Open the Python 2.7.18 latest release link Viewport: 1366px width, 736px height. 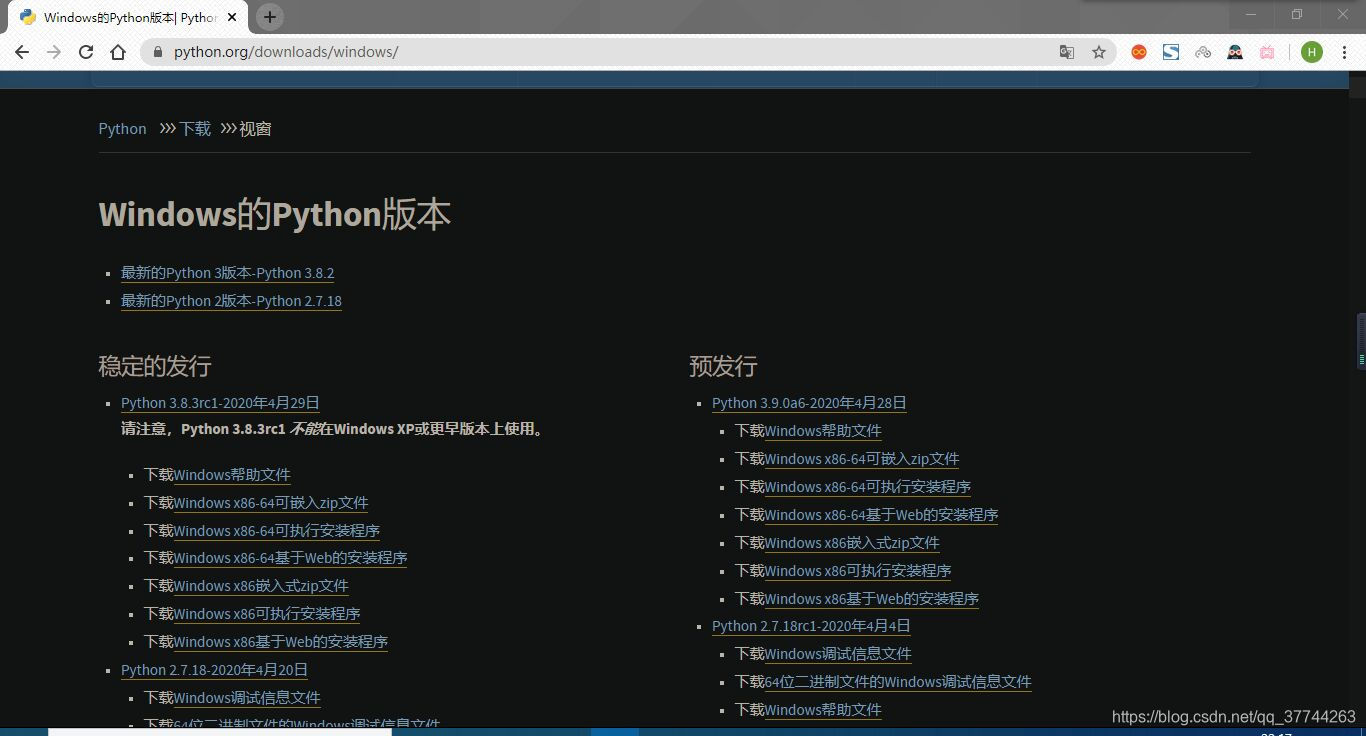pos(231,300)
